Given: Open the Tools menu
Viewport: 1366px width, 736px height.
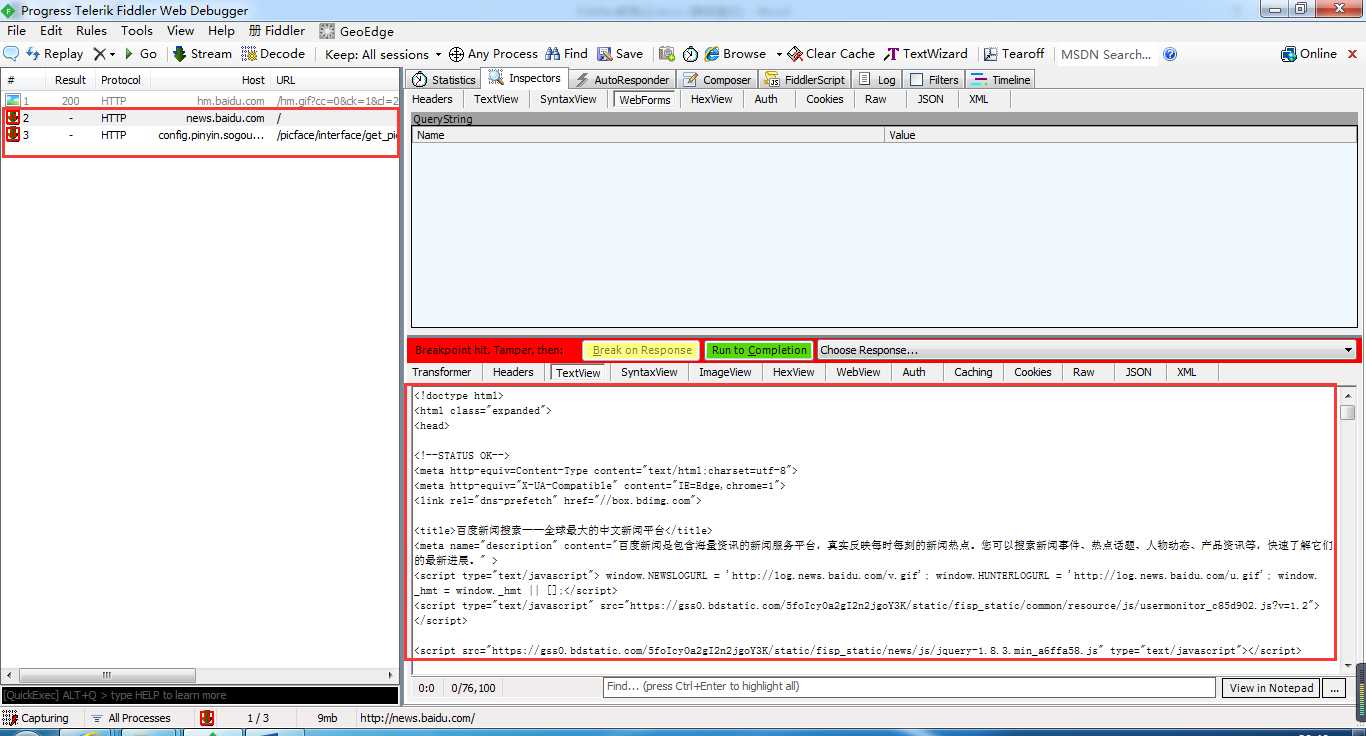Looking at the screenshot, I should pos(137,31).
